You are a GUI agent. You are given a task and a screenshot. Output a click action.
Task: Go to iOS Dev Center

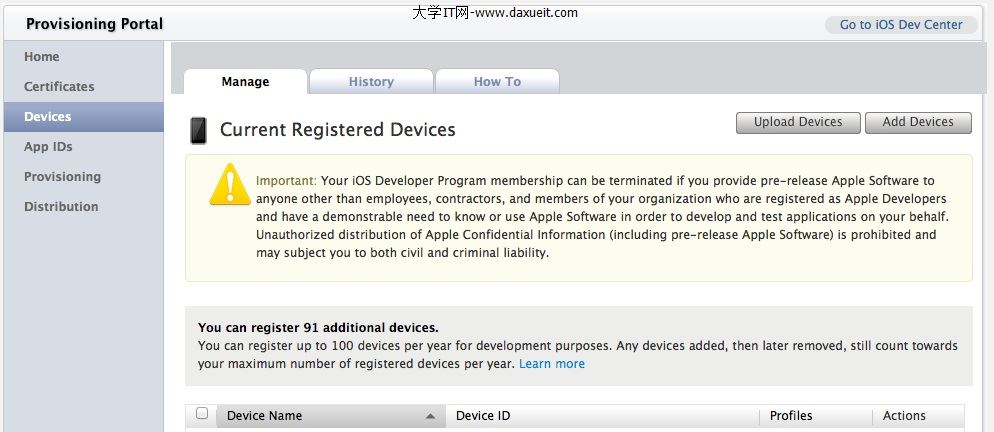[x=901, y=25]
